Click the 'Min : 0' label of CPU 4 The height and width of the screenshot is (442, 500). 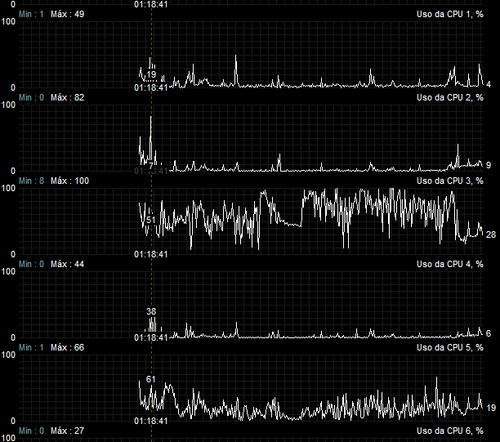click(31, 264)
